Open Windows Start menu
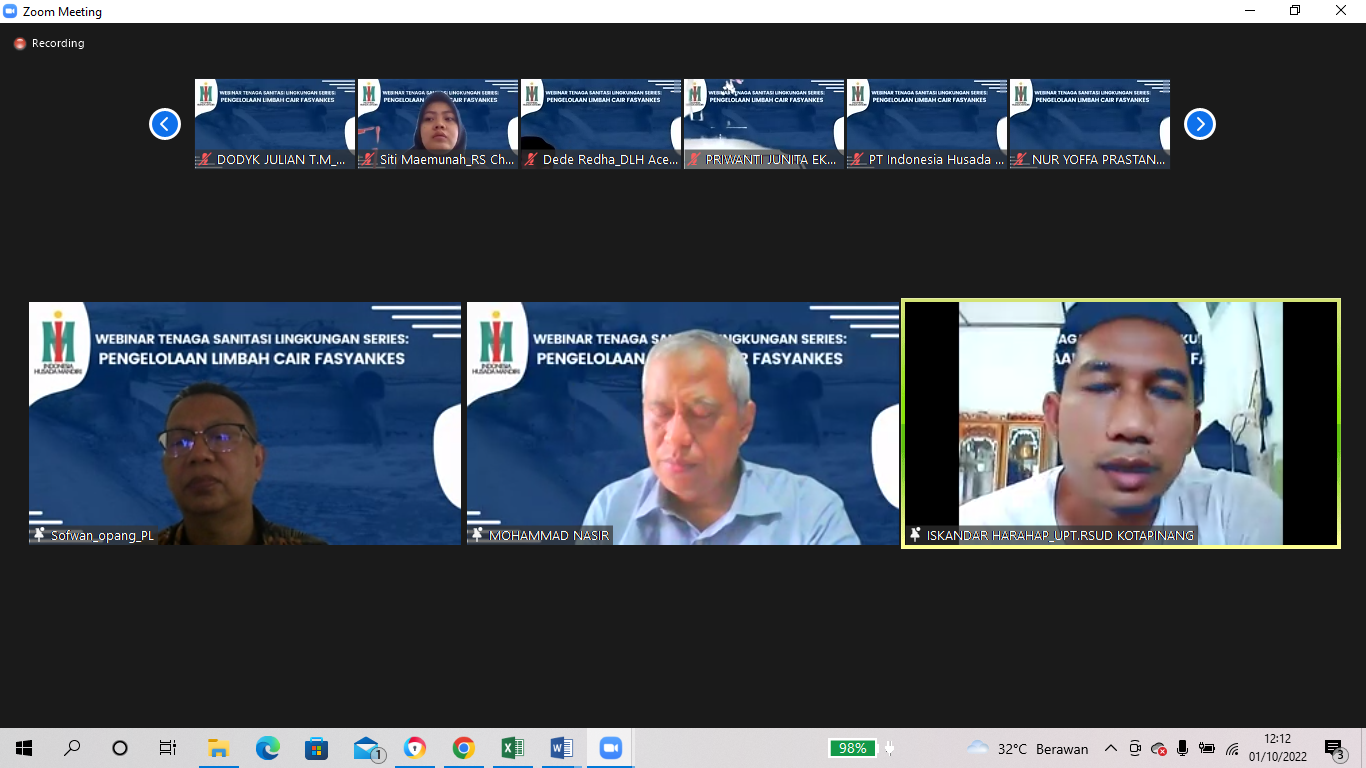This screenshot has width=1366, height=768. (x=24, y=748)
